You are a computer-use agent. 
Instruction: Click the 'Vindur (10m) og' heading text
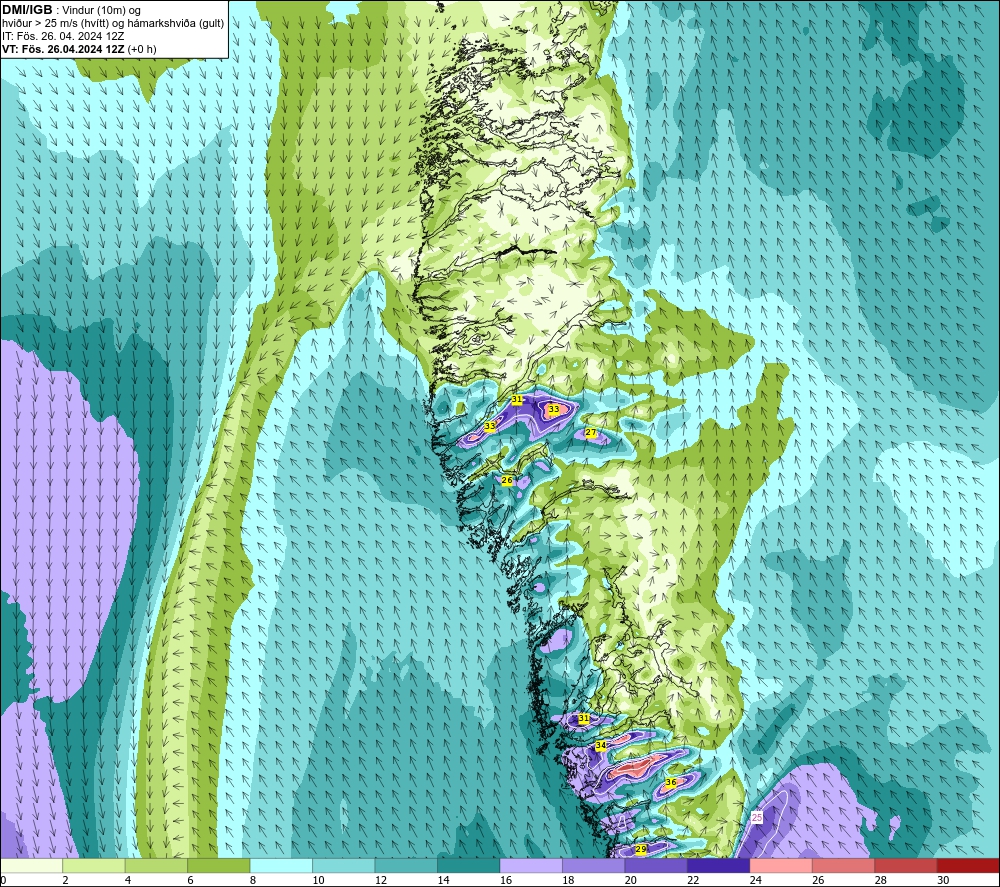[101, 11]
